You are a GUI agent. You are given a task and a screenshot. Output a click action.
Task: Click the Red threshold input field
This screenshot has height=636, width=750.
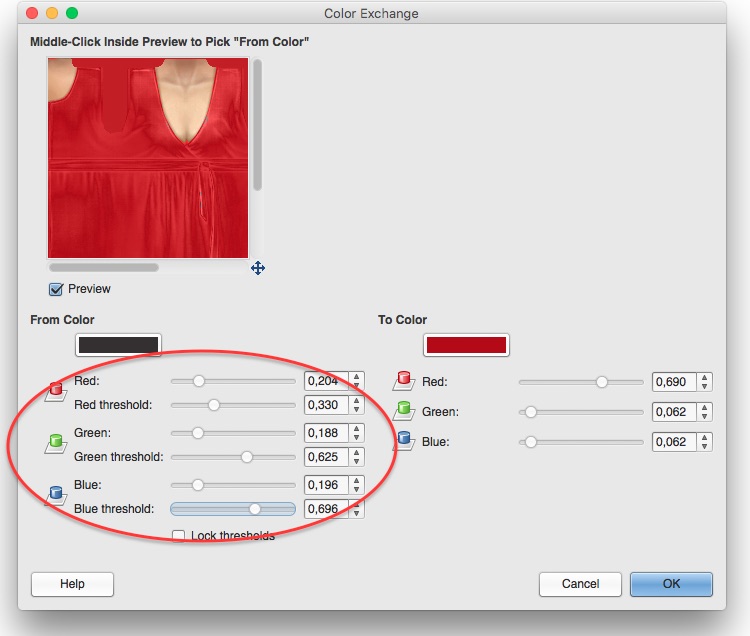coord(326,405)
